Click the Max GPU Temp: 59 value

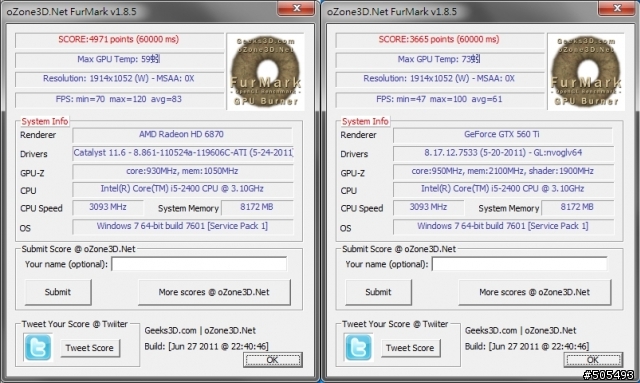(x=118, y=59)
